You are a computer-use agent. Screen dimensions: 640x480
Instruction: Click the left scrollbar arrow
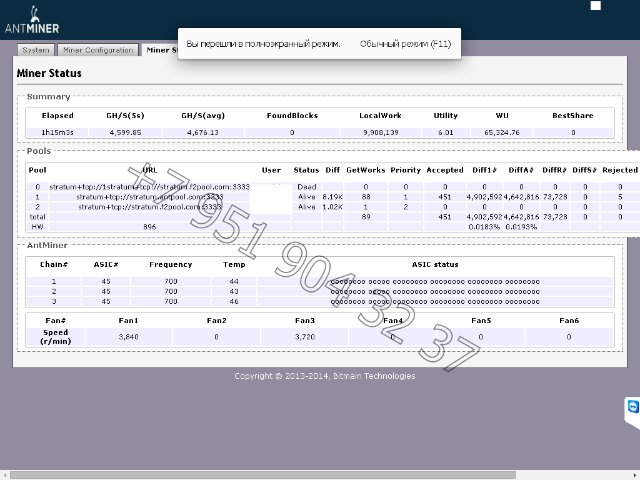click(4, 475)
